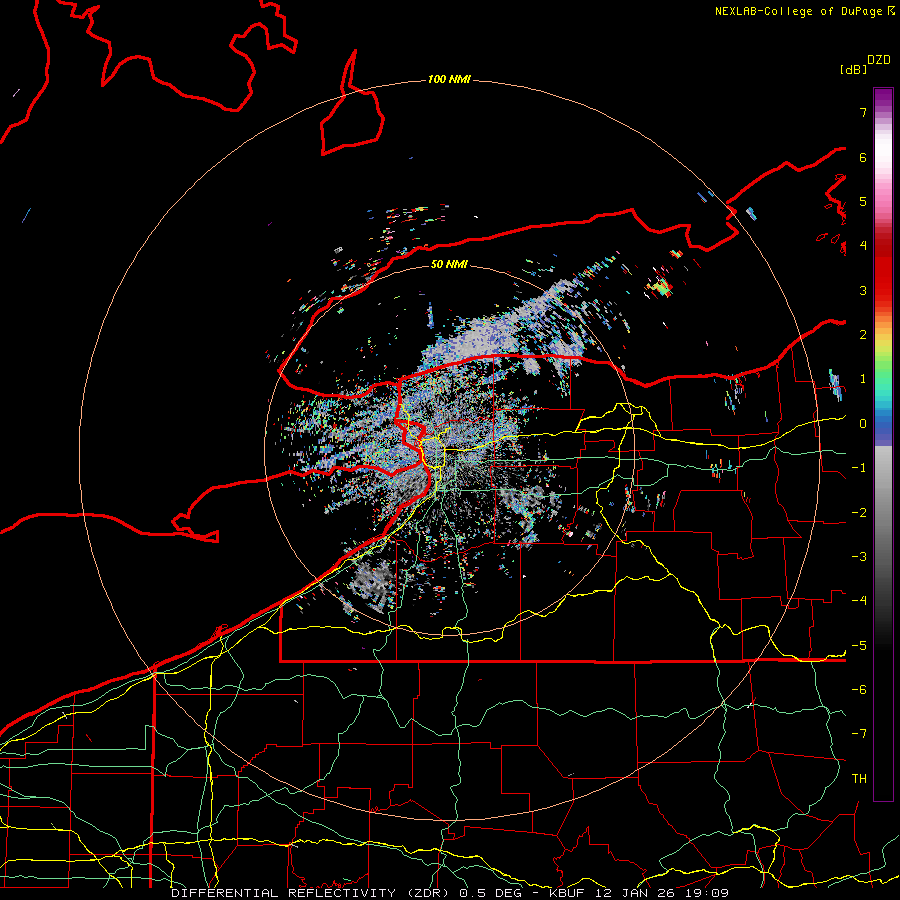
Task: Click the KBUF 12 JAN 26 19:09 timestamp
Action: (639, 893)
